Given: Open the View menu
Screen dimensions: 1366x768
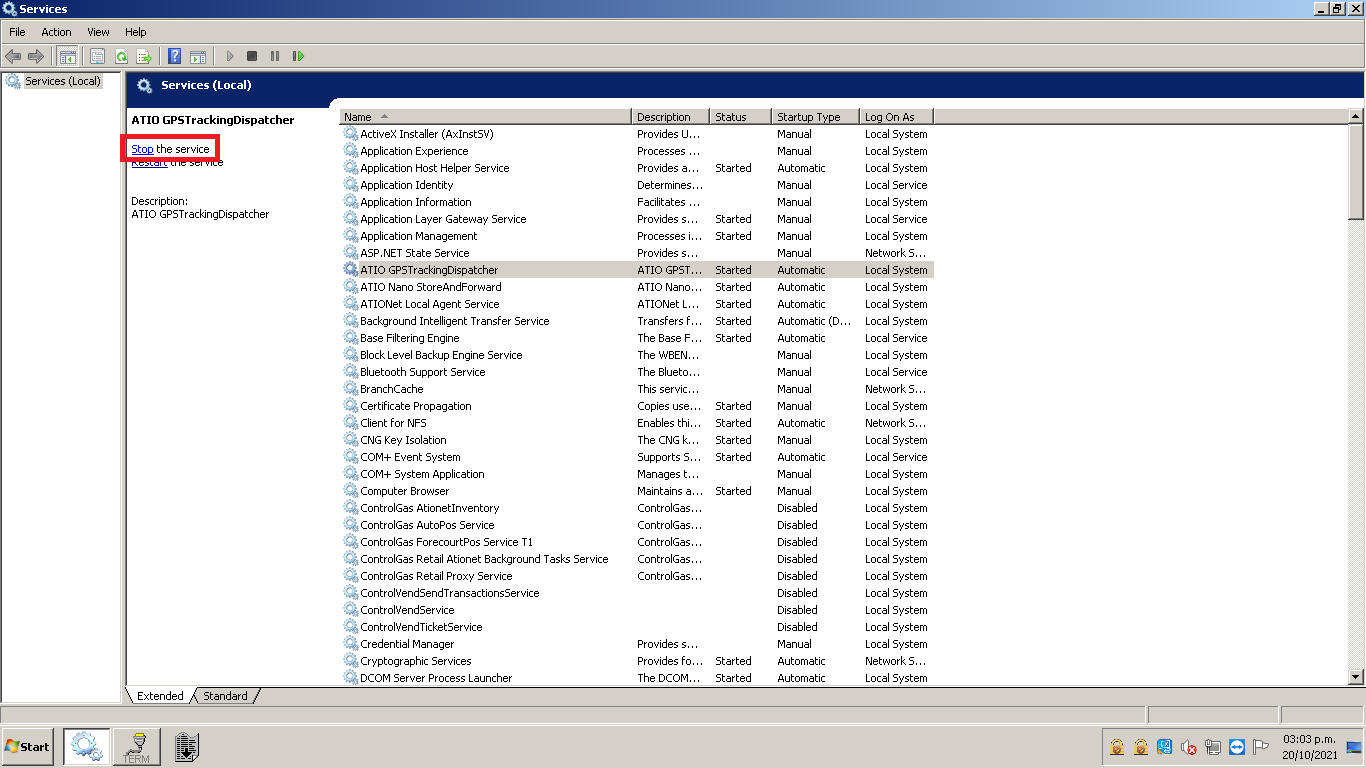Looking at the screenshot, I should (98, 32).
